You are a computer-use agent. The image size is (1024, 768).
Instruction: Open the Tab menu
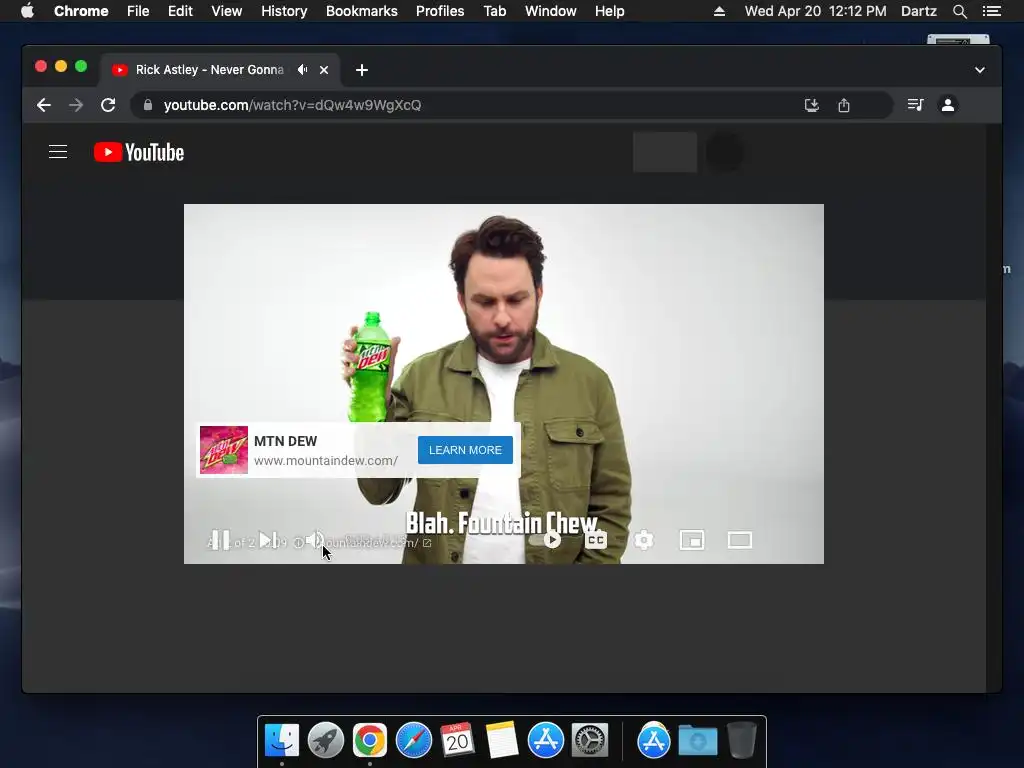[494, 11]
